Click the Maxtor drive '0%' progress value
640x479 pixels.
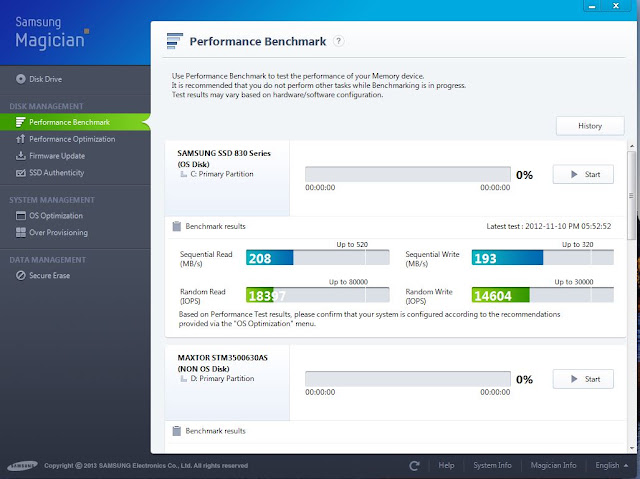(524, 380)
